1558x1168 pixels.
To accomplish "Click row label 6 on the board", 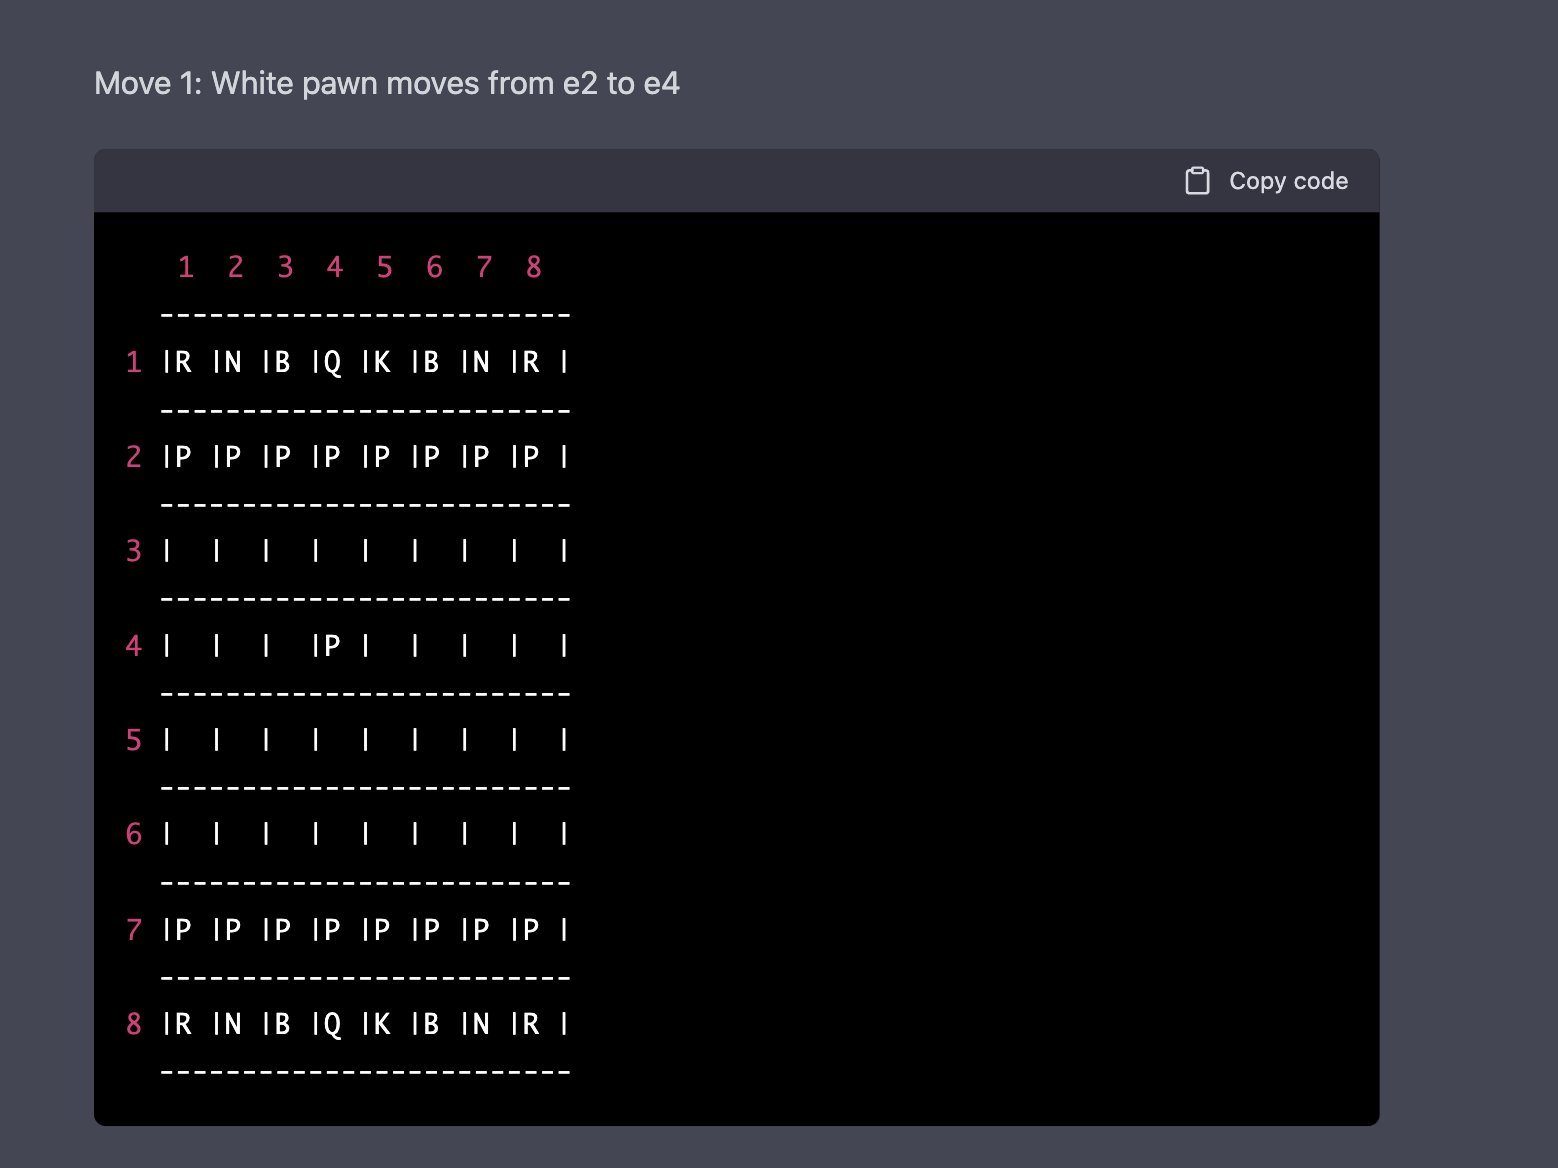I will (134, 834).
